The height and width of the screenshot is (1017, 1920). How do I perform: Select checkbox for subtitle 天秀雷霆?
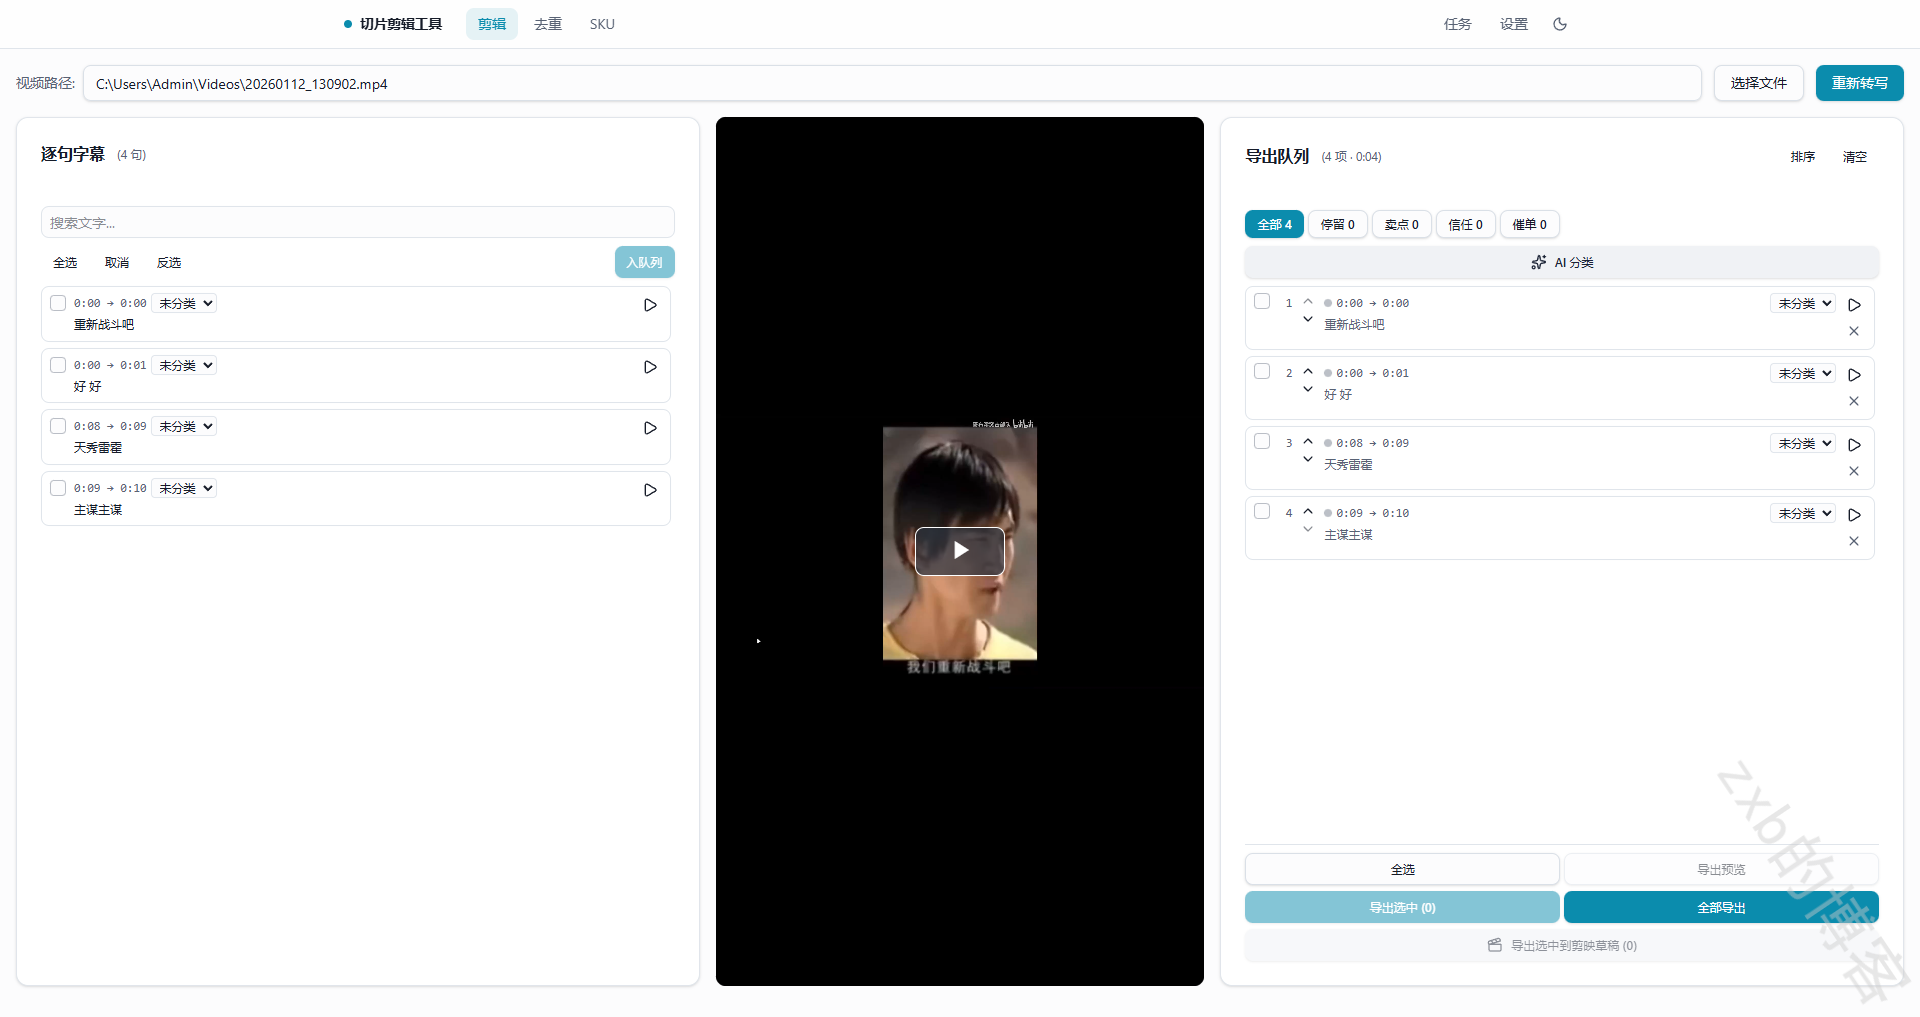[58, 426]
